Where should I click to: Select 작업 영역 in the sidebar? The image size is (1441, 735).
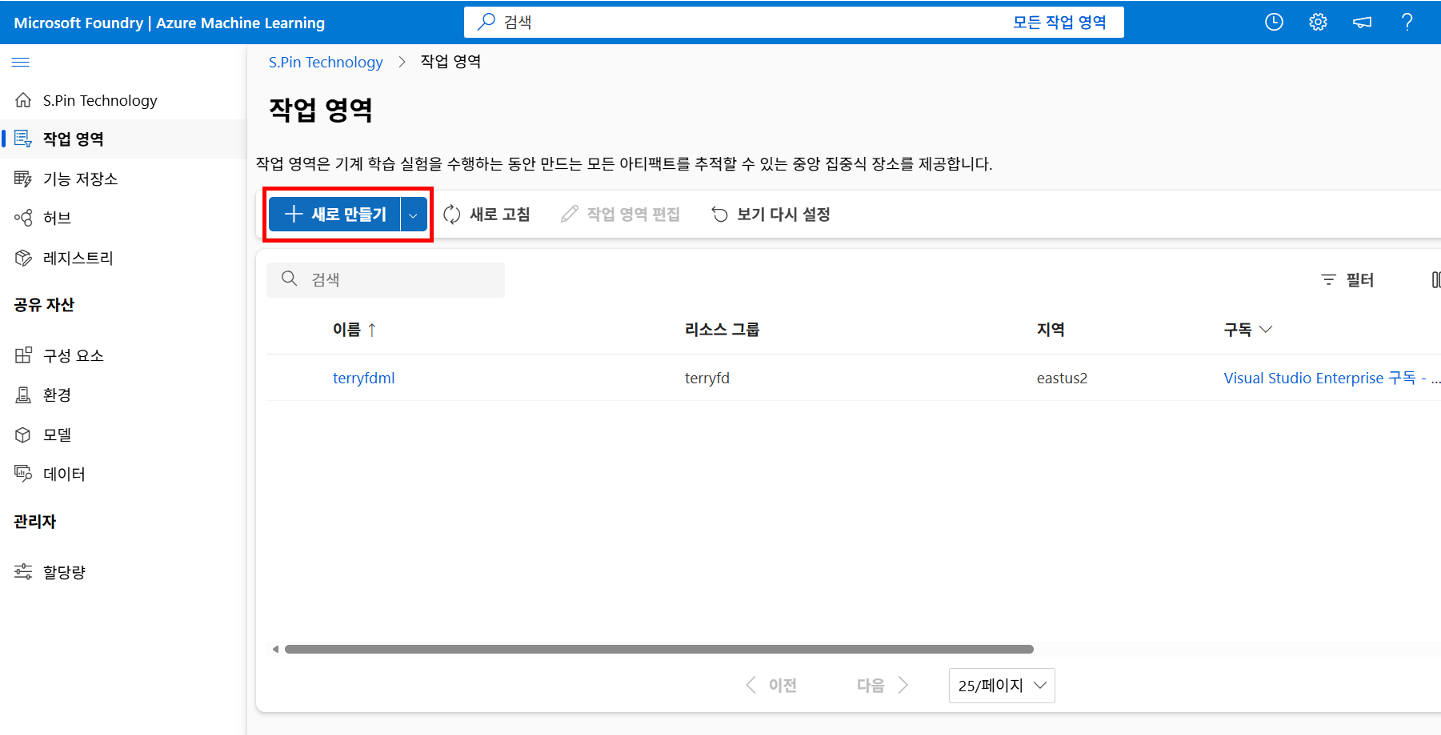coord(122,139)
